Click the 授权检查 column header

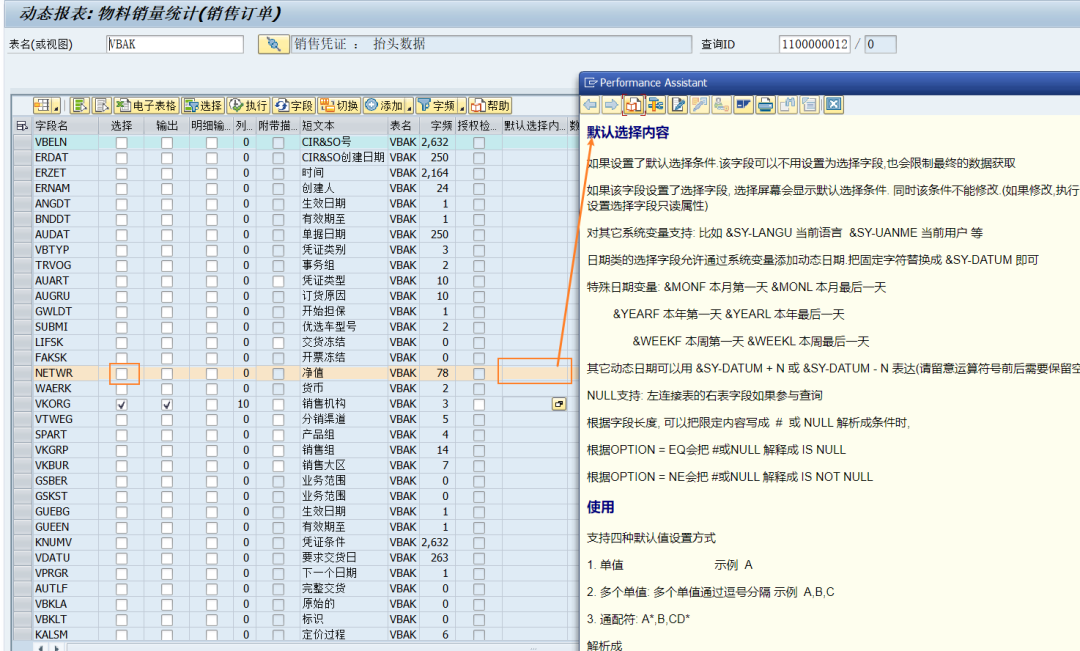click(x=477, y=125)
